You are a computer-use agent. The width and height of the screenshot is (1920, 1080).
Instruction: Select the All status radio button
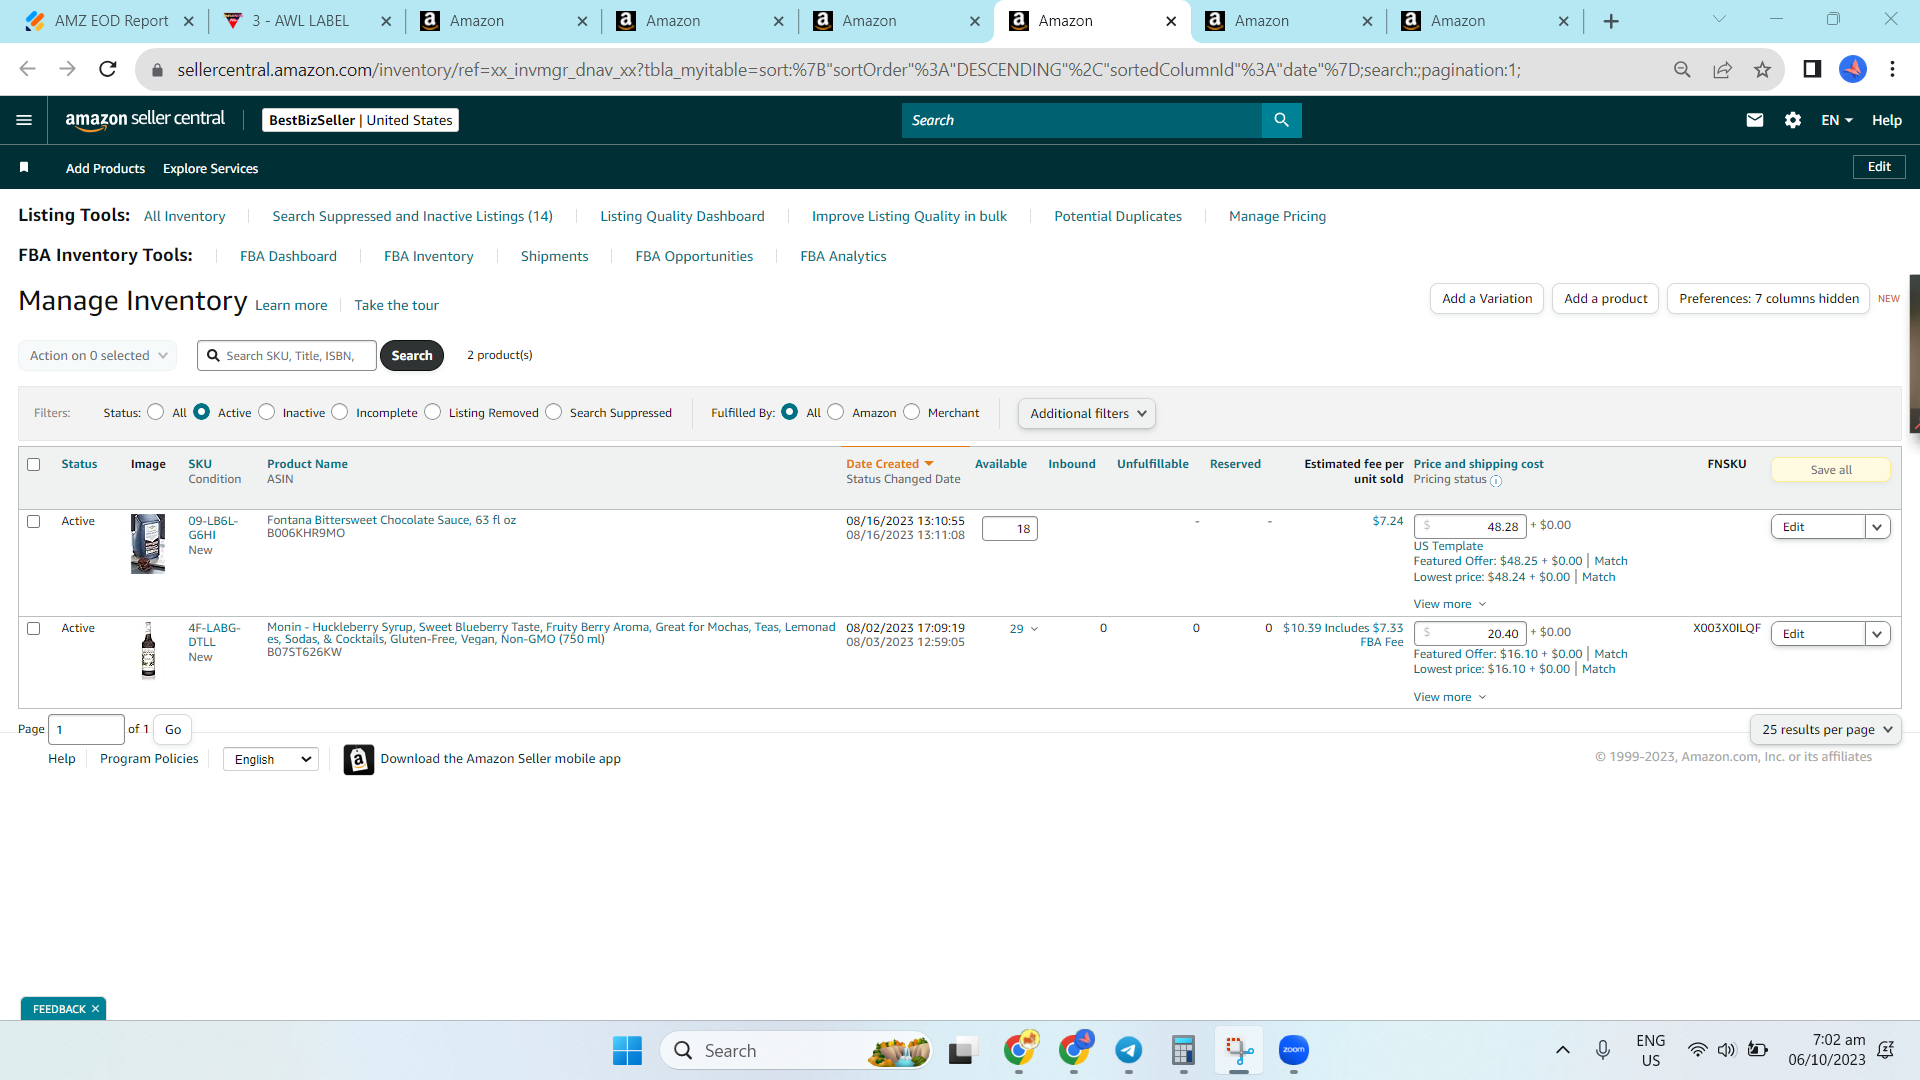point(156,412)
